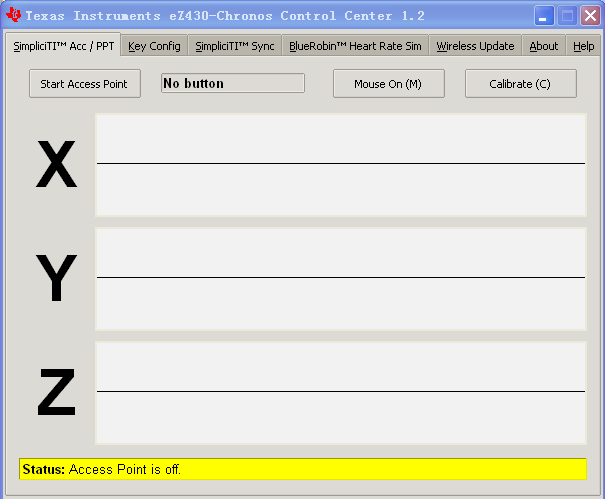Click the Z axis acceleration graph
Image resolution: width=605 pixels, height=499 pixels.
coord(341,393)
